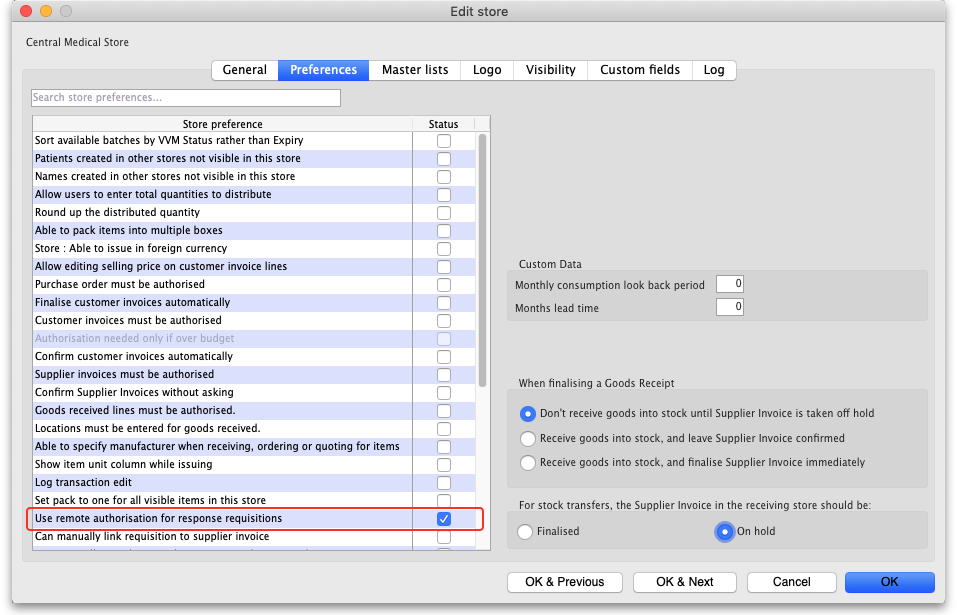
Task: Check Supplier invoices must be authorised
Action: 444,375
